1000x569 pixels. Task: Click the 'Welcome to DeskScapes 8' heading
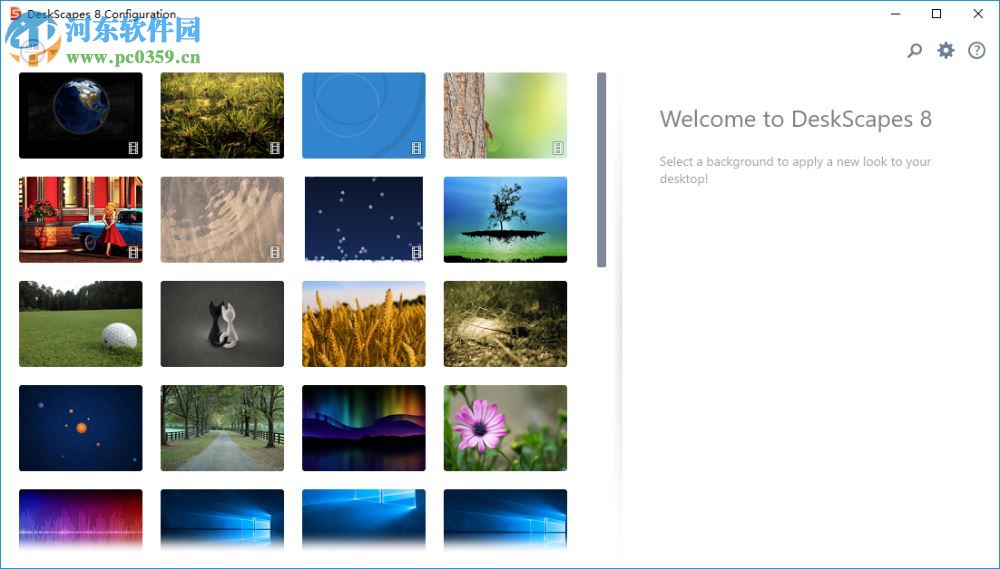[795, 119]
